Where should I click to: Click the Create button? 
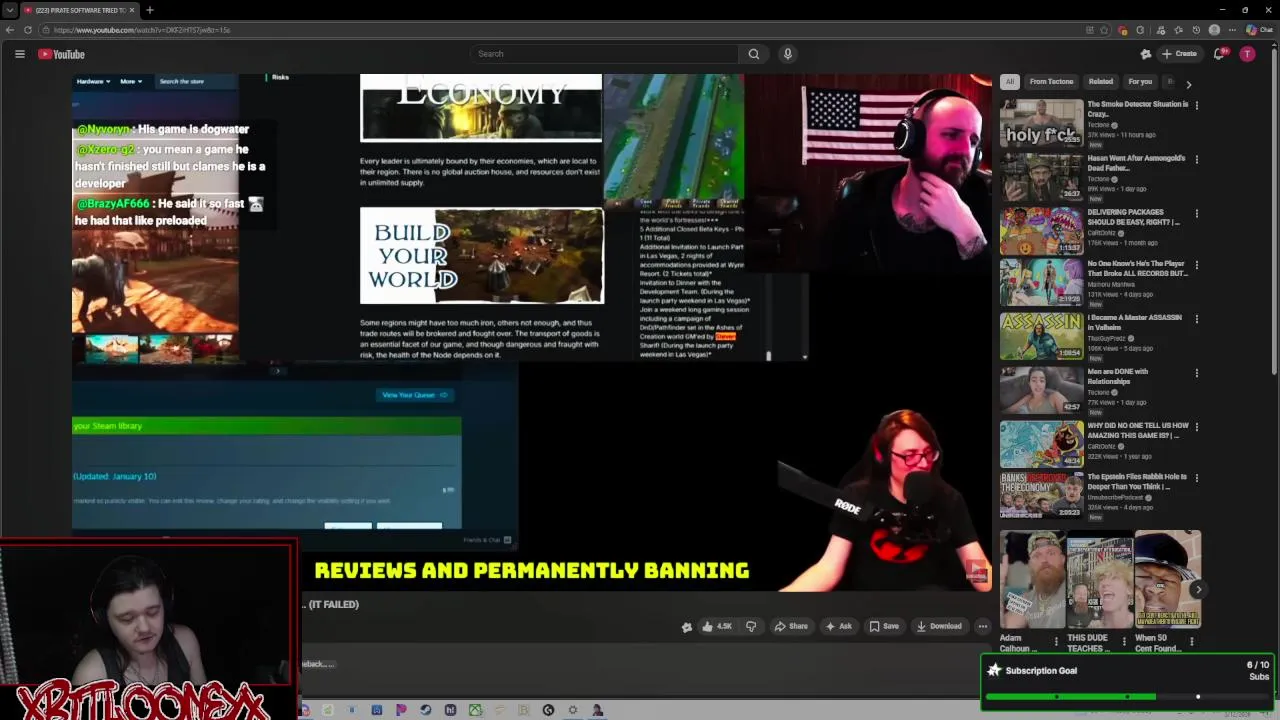(1178, 54)
